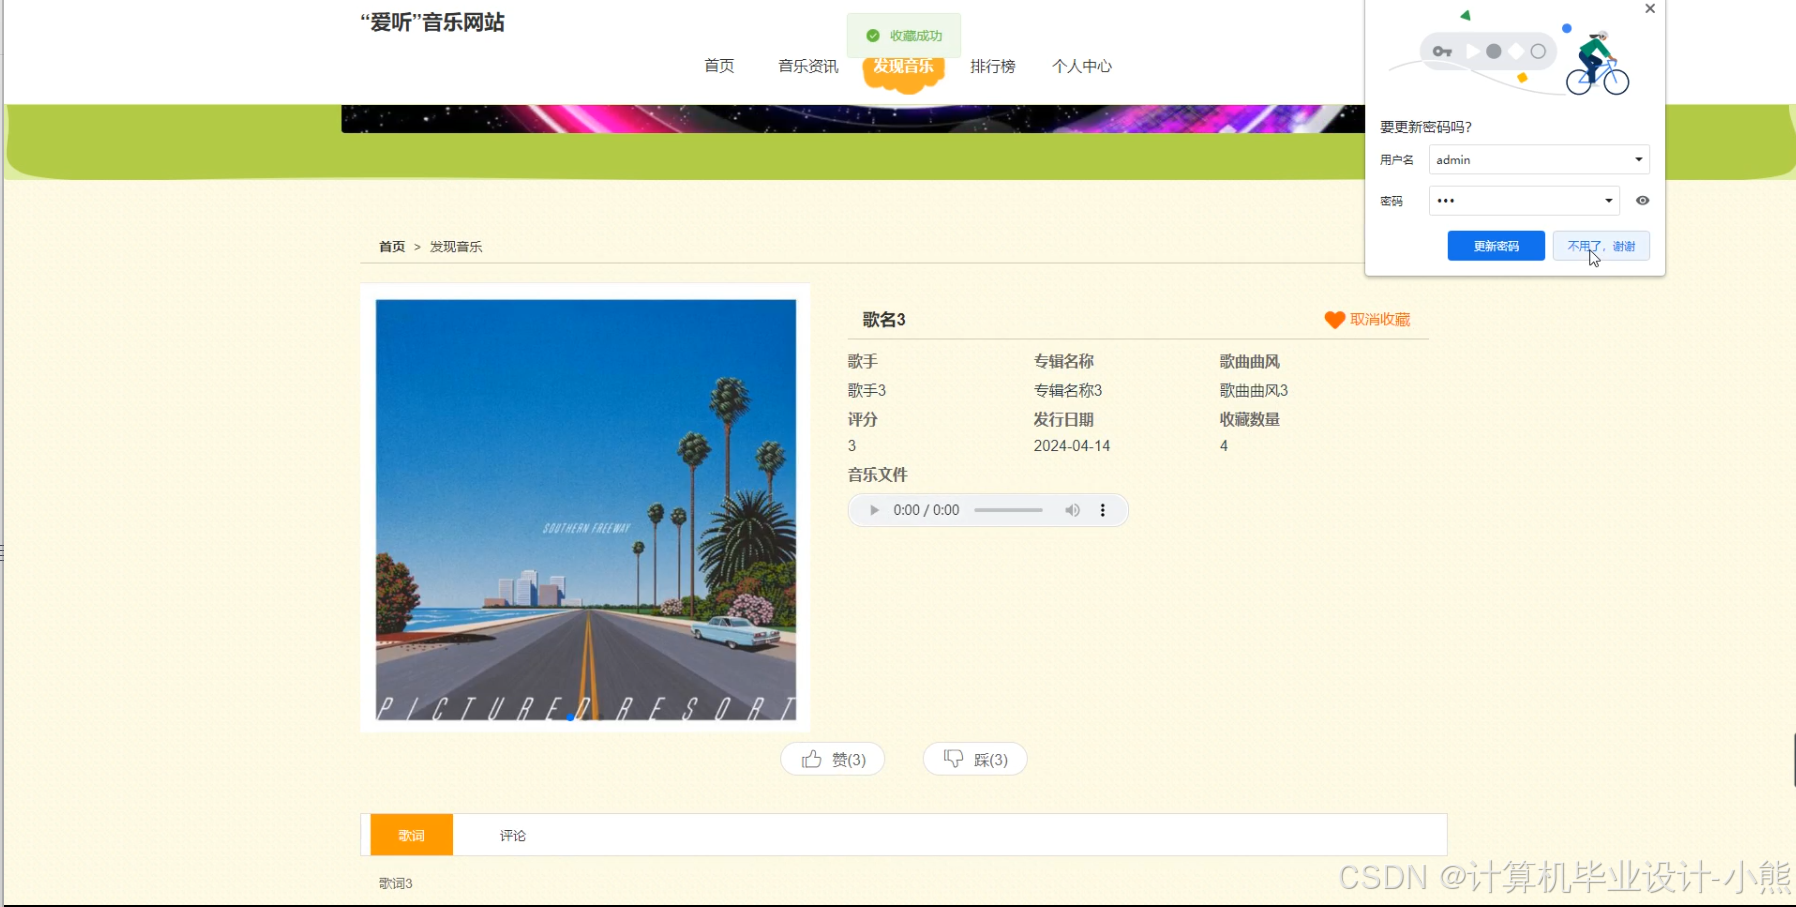Select the 发现音乐 navigation item
1796x907 pixels.
point(903,66)
